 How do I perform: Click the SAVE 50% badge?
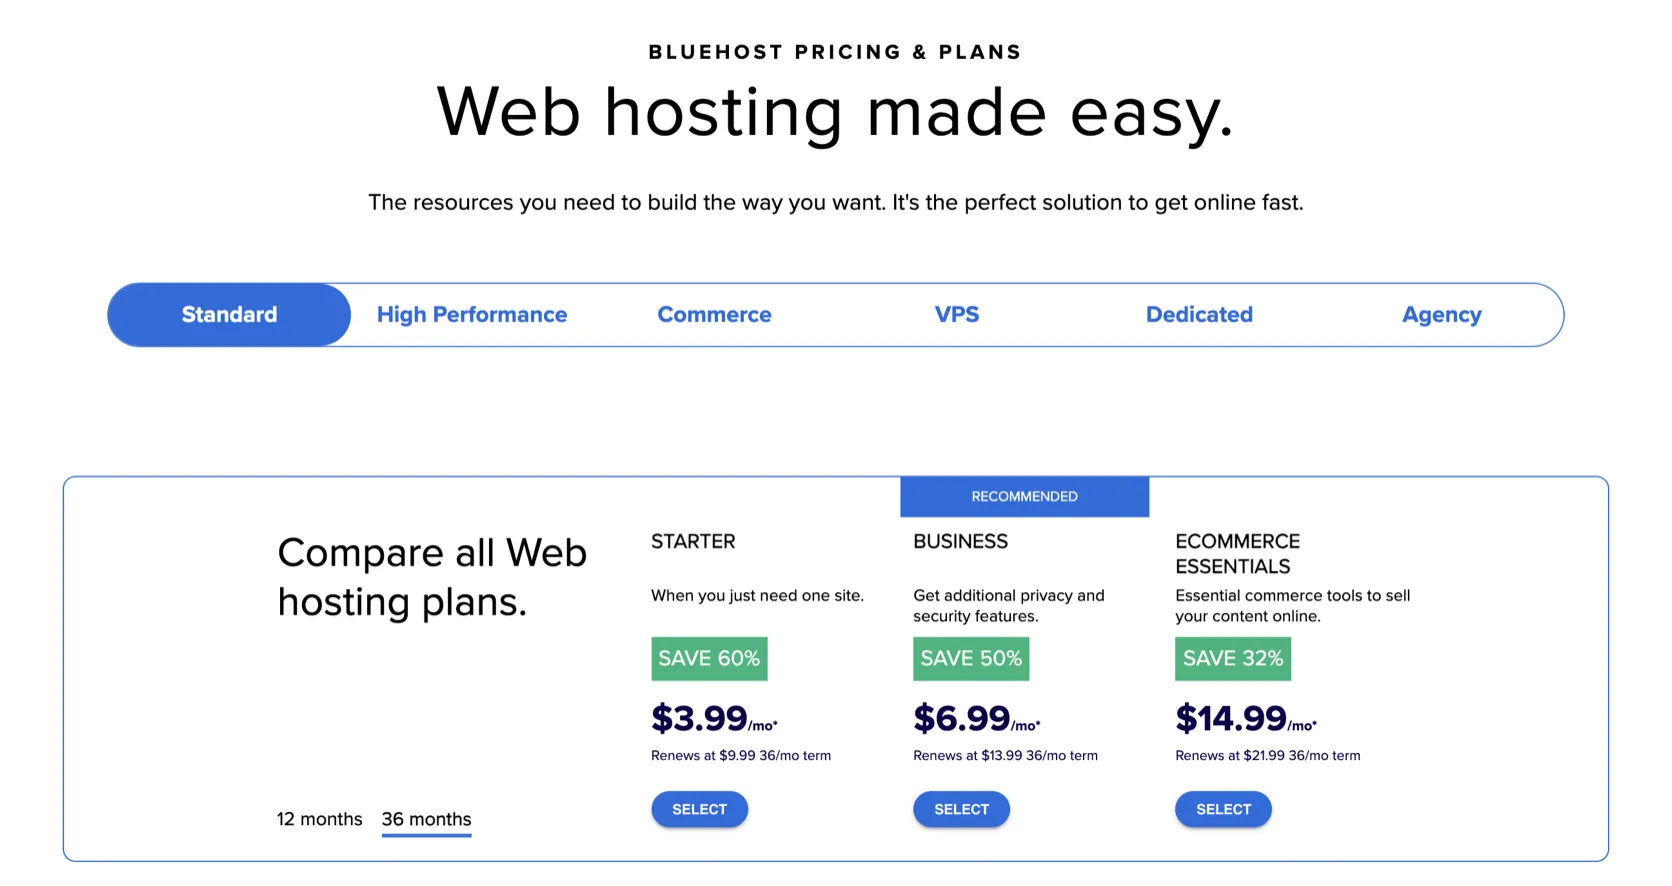[971, 659]
